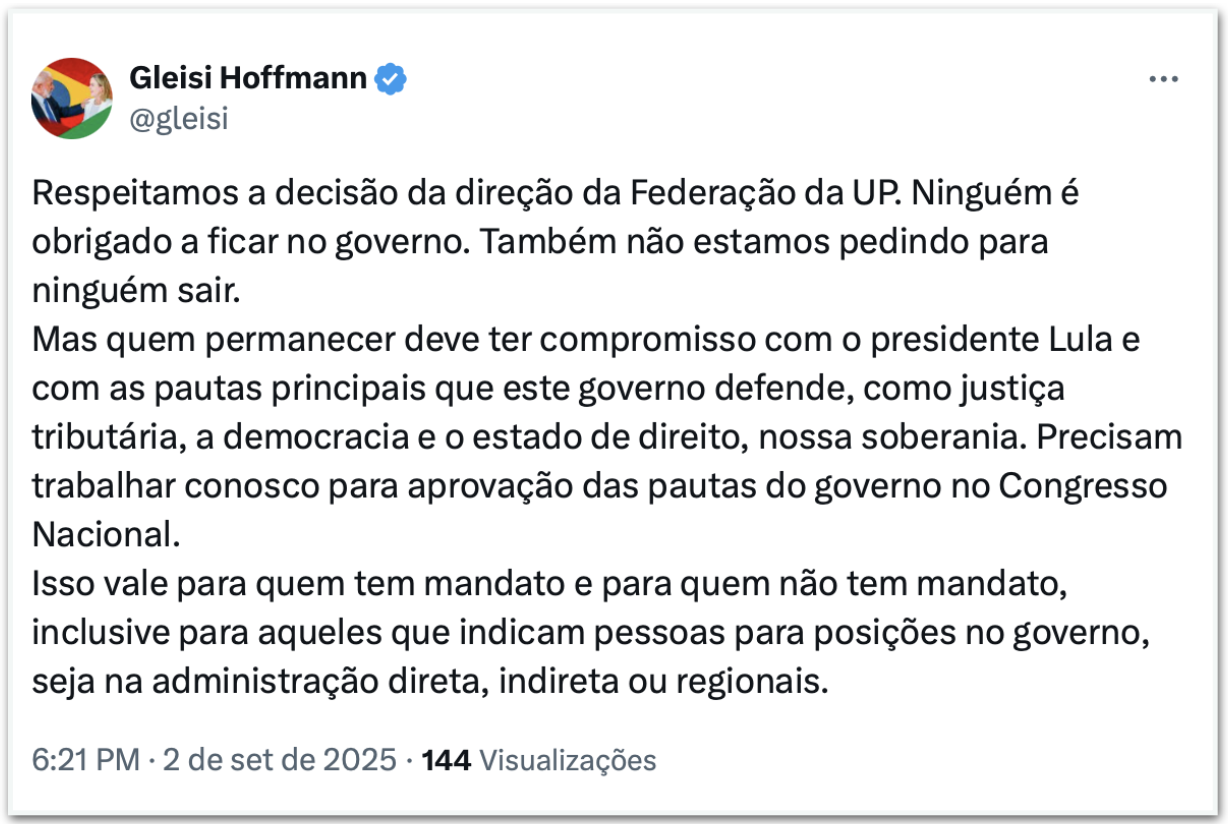Open the 2 de set de 2025 date
Viewport: 1228px width, 824px height.
click(x=279, y=760)
